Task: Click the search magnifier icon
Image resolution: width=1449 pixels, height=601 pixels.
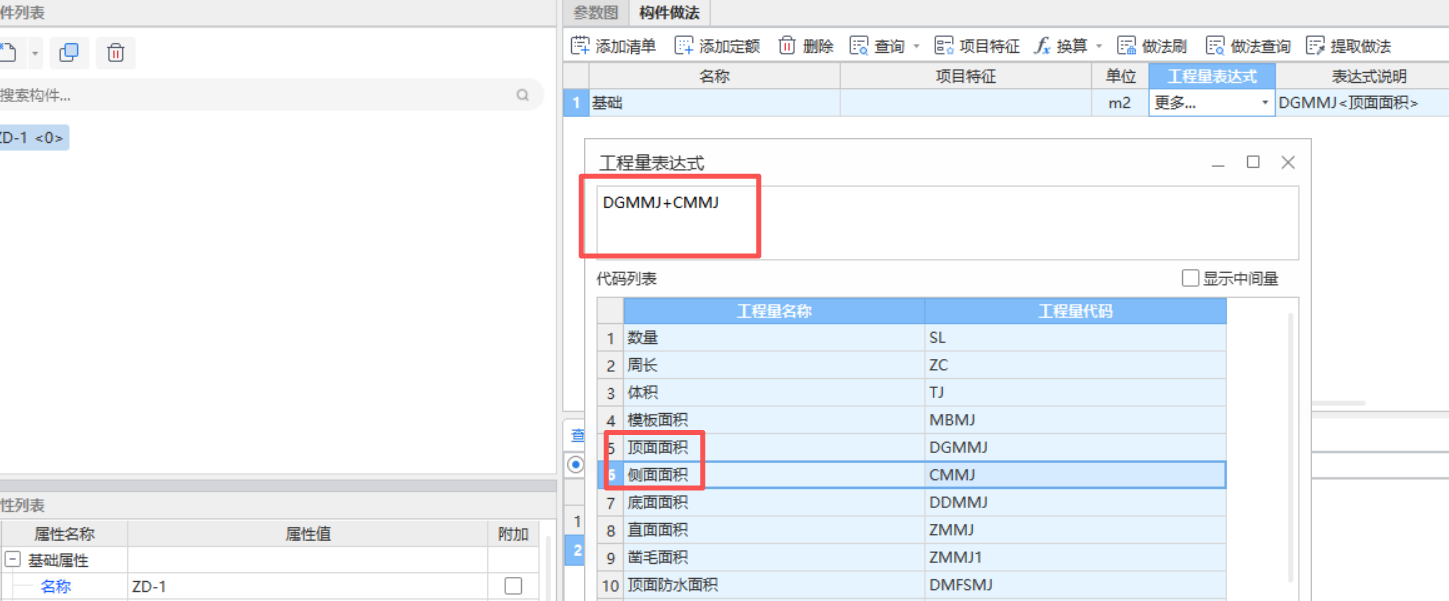Action: (x=522, y=95)
